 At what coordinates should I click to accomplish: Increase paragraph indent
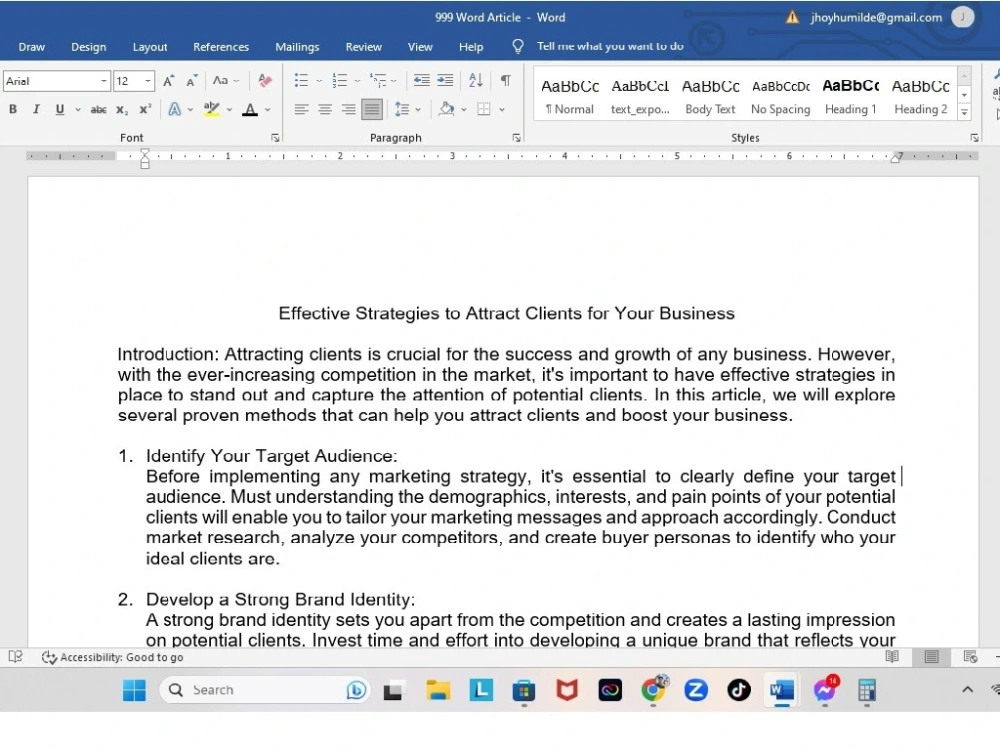click(x=445, y=80)
